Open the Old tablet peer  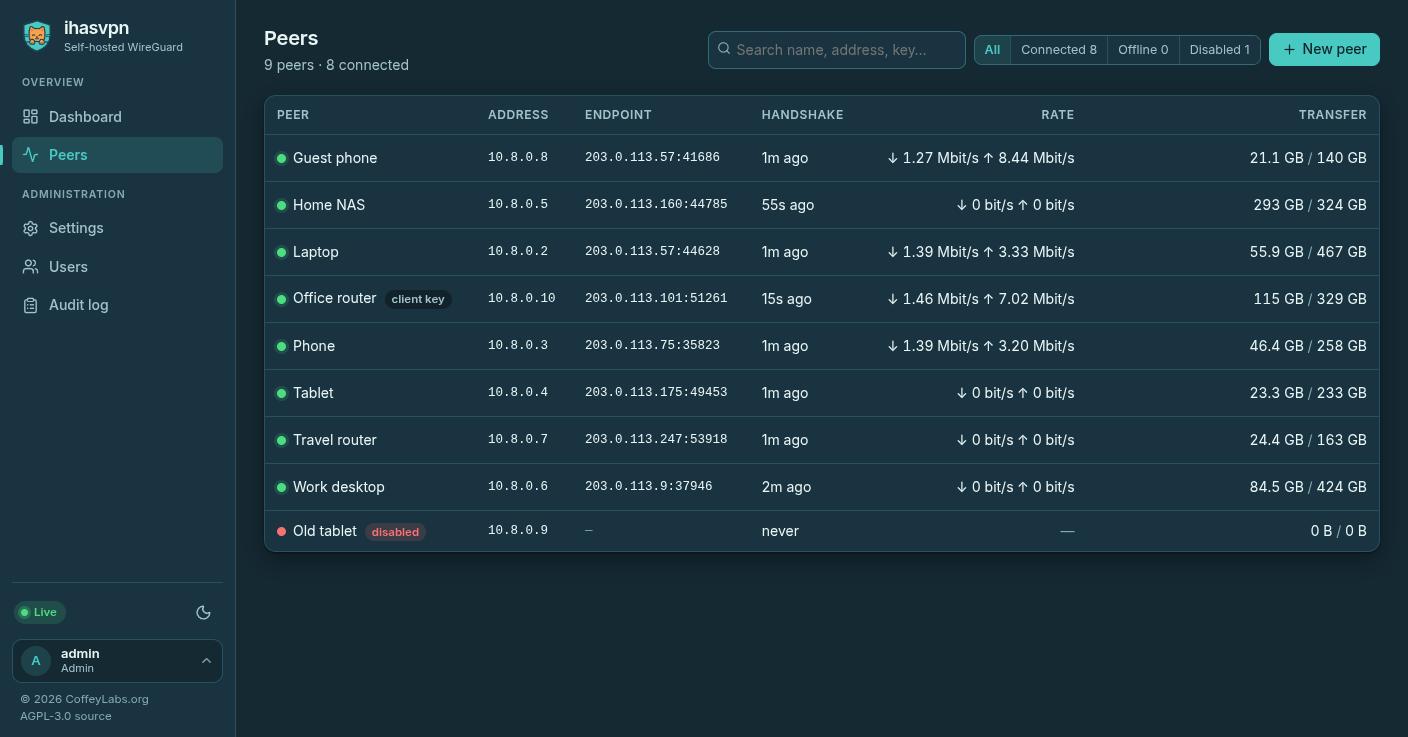click(x=325, y=531)
